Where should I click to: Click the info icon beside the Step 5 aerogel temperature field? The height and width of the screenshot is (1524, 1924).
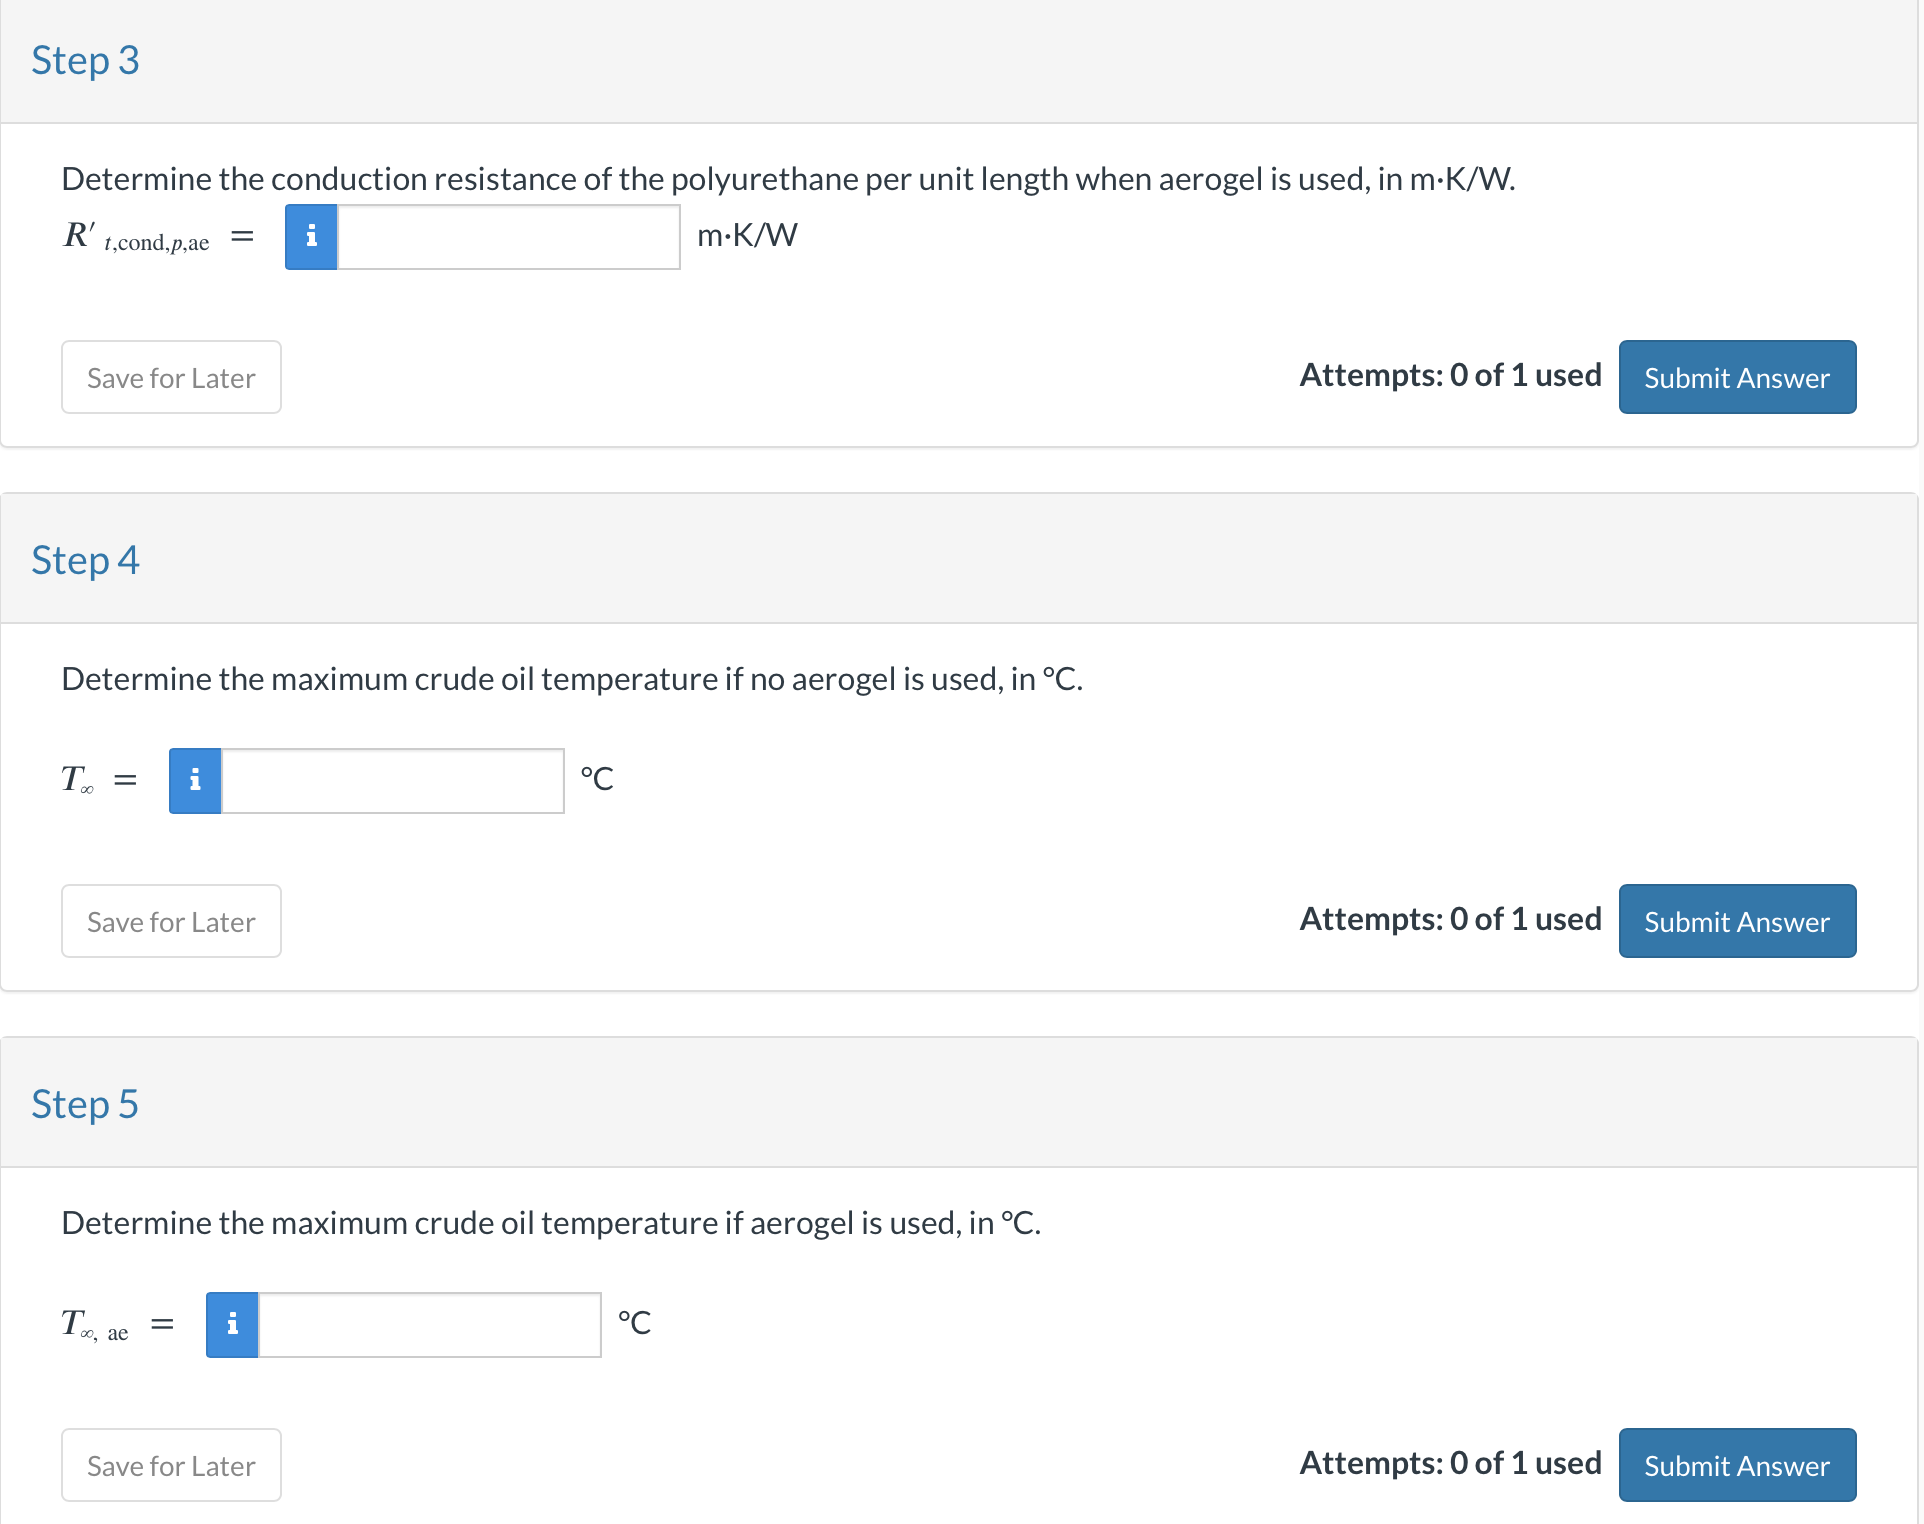[x=232, y=1325]
